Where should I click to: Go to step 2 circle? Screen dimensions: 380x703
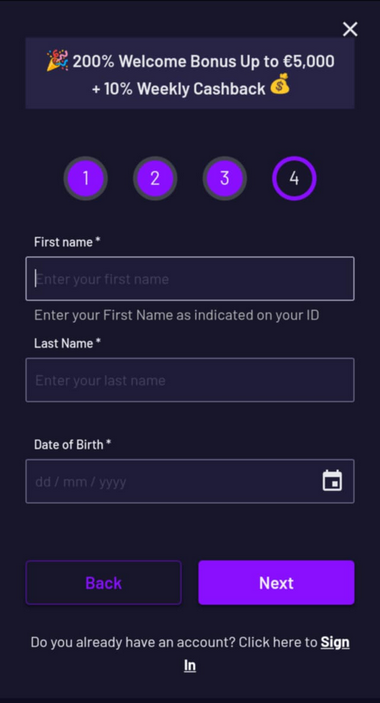click(155, 178)
